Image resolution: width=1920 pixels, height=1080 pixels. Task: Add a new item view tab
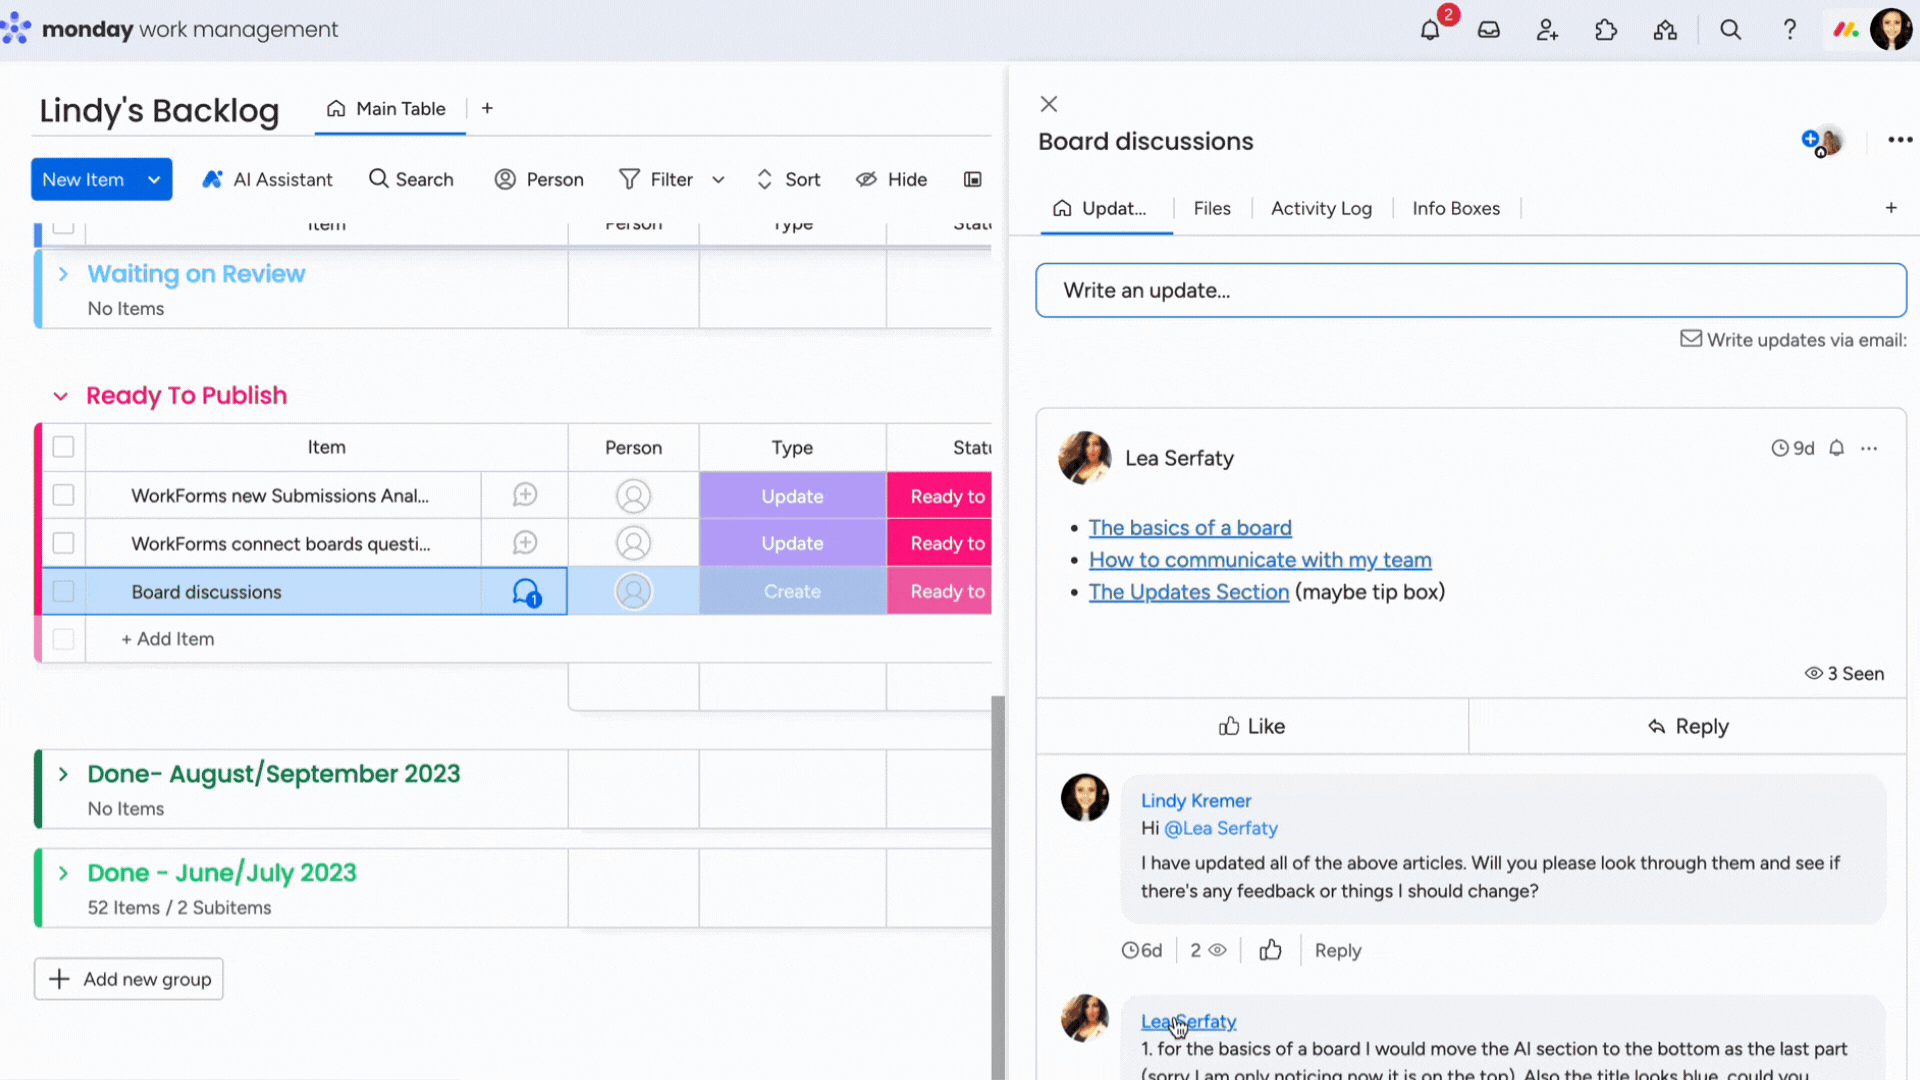[1891, 208]
